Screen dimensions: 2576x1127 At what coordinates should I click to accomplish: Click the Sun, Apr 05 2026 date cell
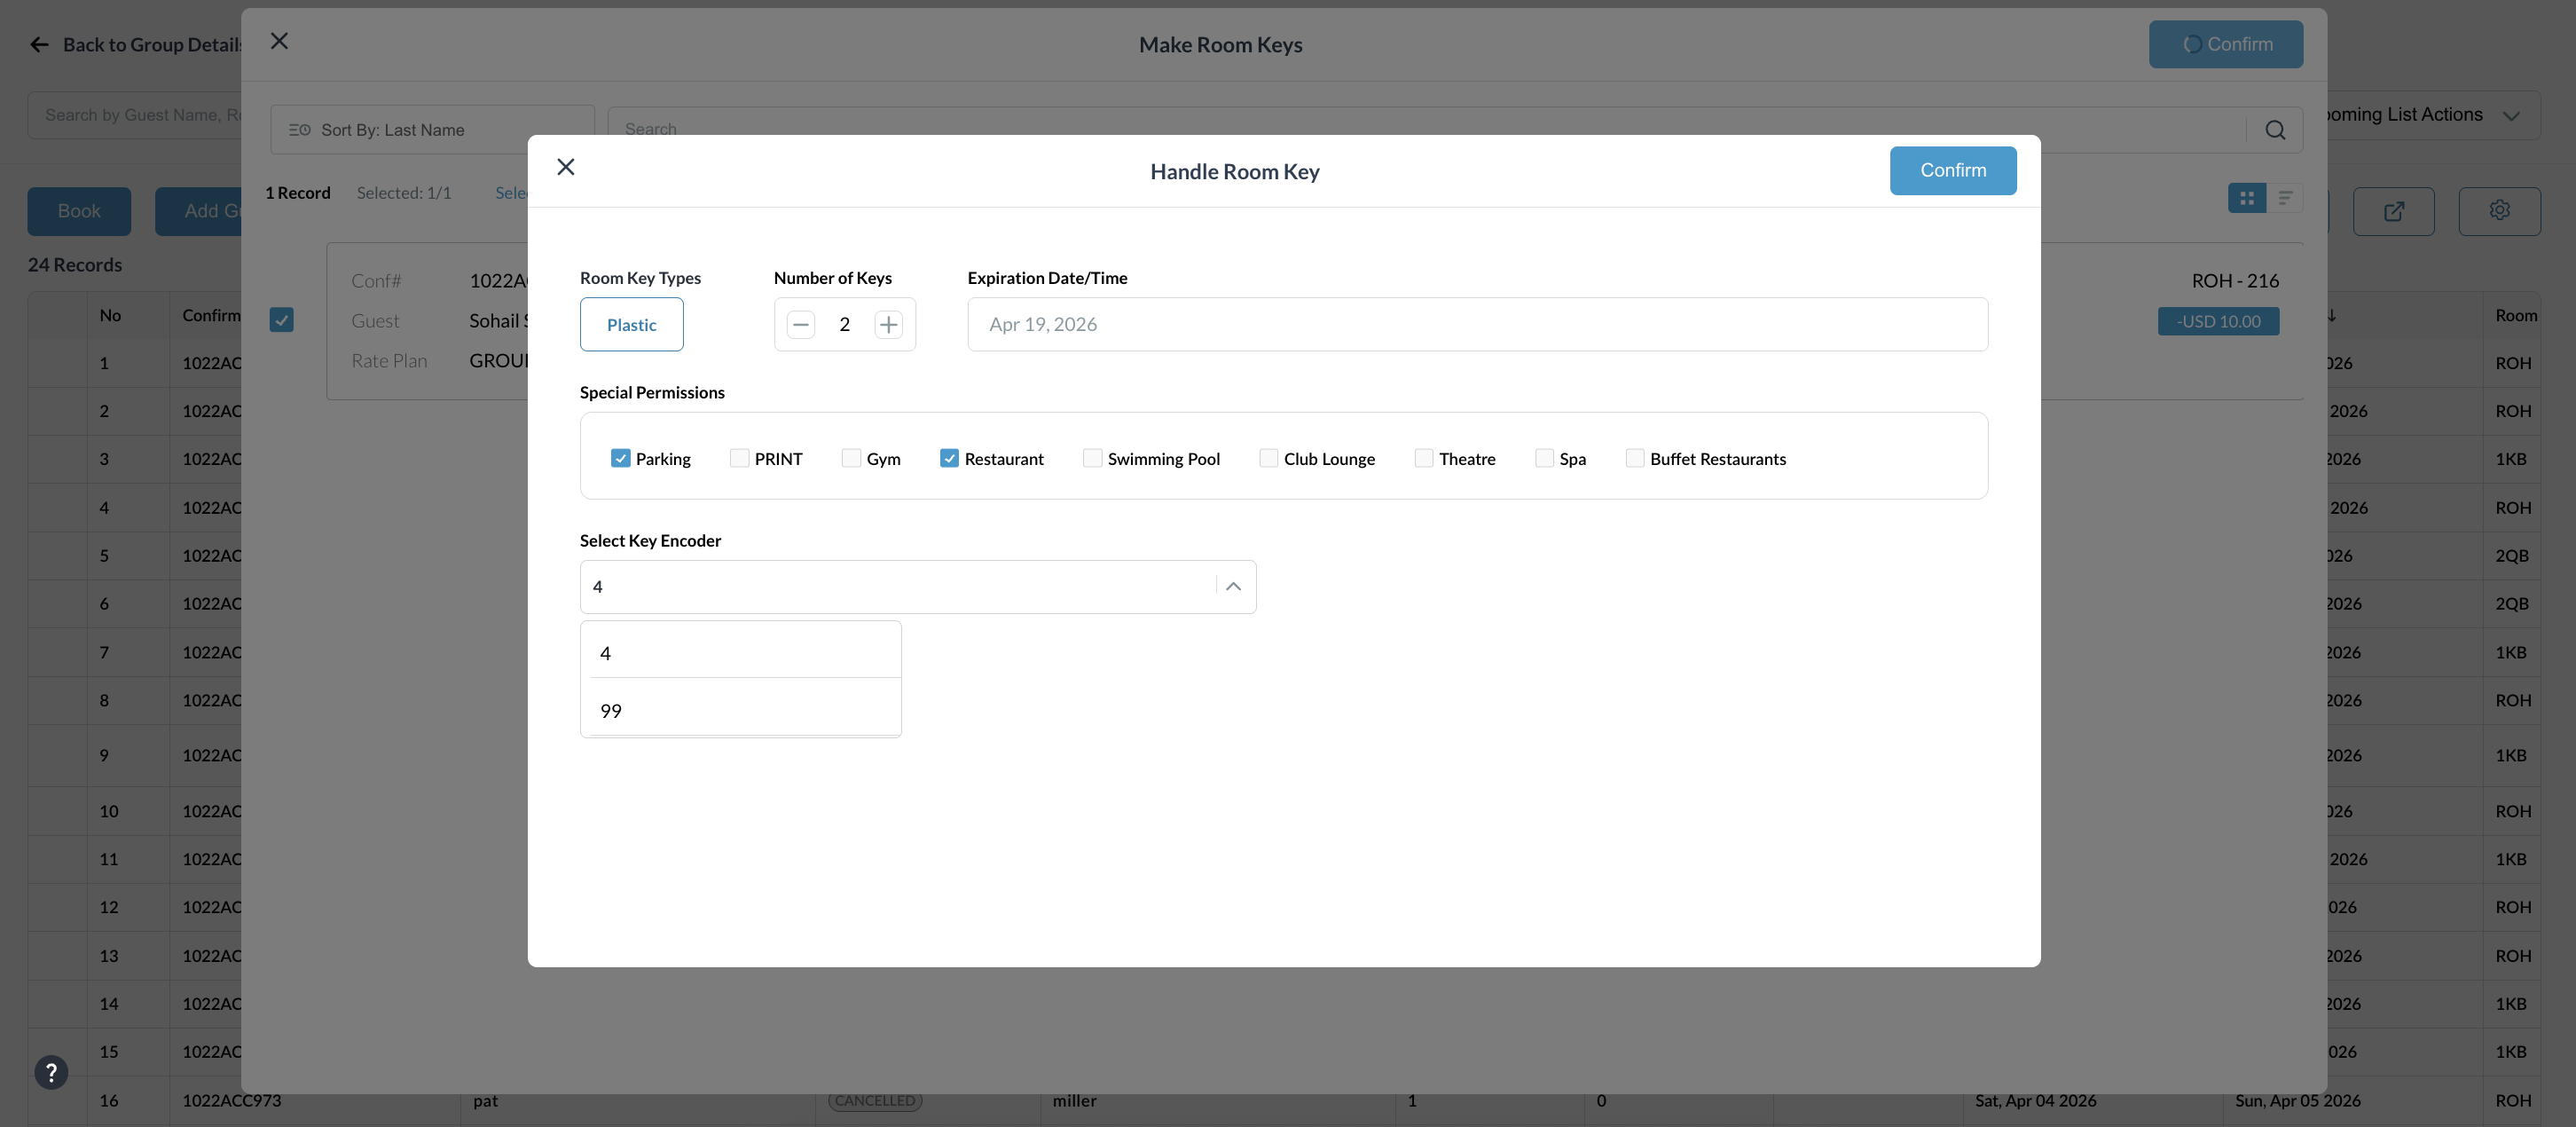[2297, 1100]
